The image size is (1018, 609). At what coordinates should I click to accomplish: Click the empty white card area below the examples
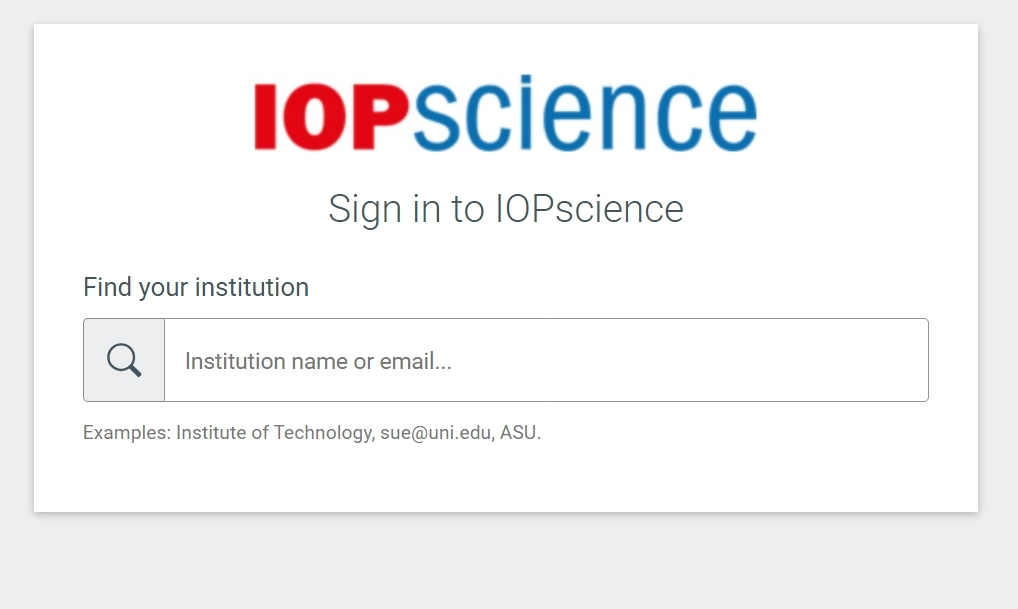point(506,479)
